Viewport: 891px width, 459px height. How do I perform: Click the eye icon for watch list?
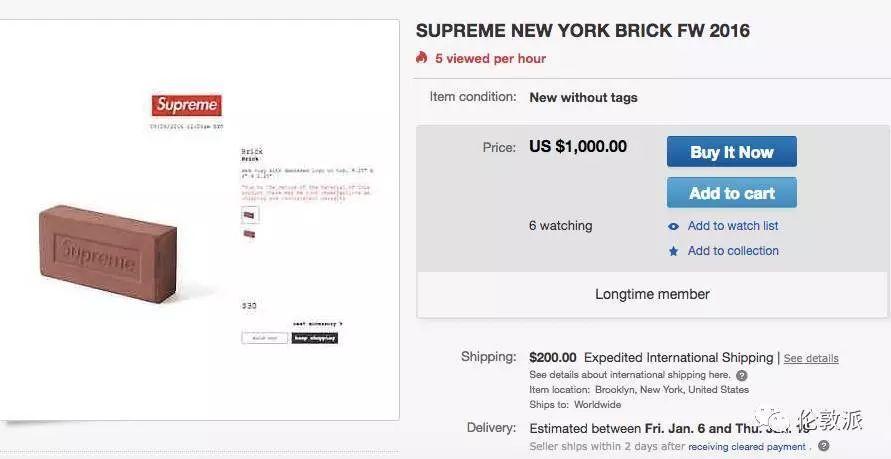point(673,226)
